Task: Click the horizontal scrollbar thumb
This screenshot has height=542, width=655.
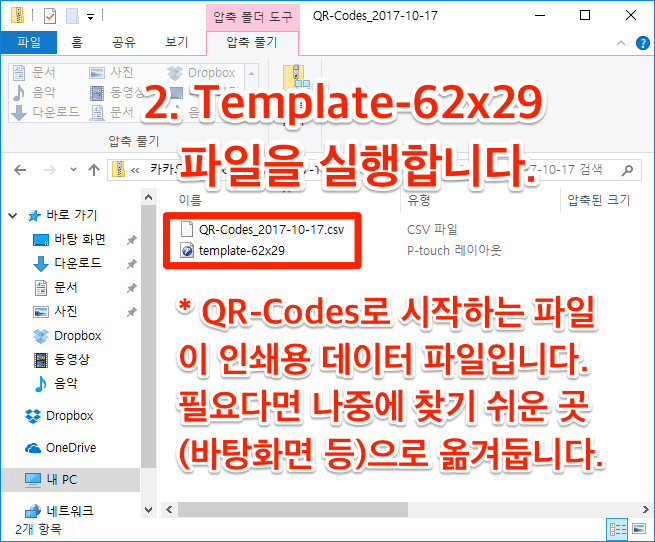Action: pyautogui.click(x=292, y=509)
